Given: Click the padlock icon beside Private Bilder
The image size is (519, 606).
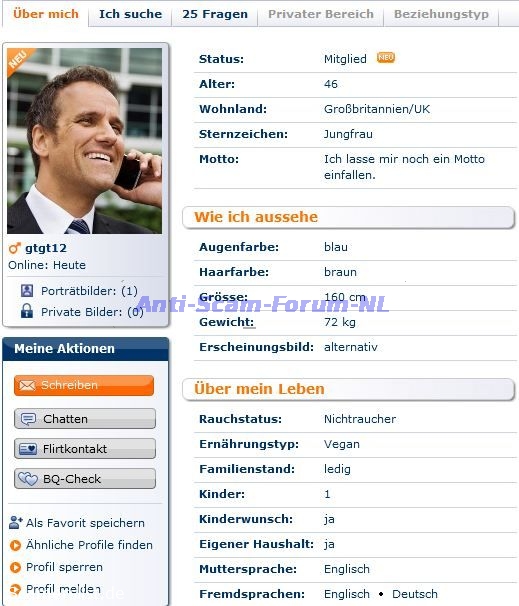Looking at the screenshot, I should (27, 311).
